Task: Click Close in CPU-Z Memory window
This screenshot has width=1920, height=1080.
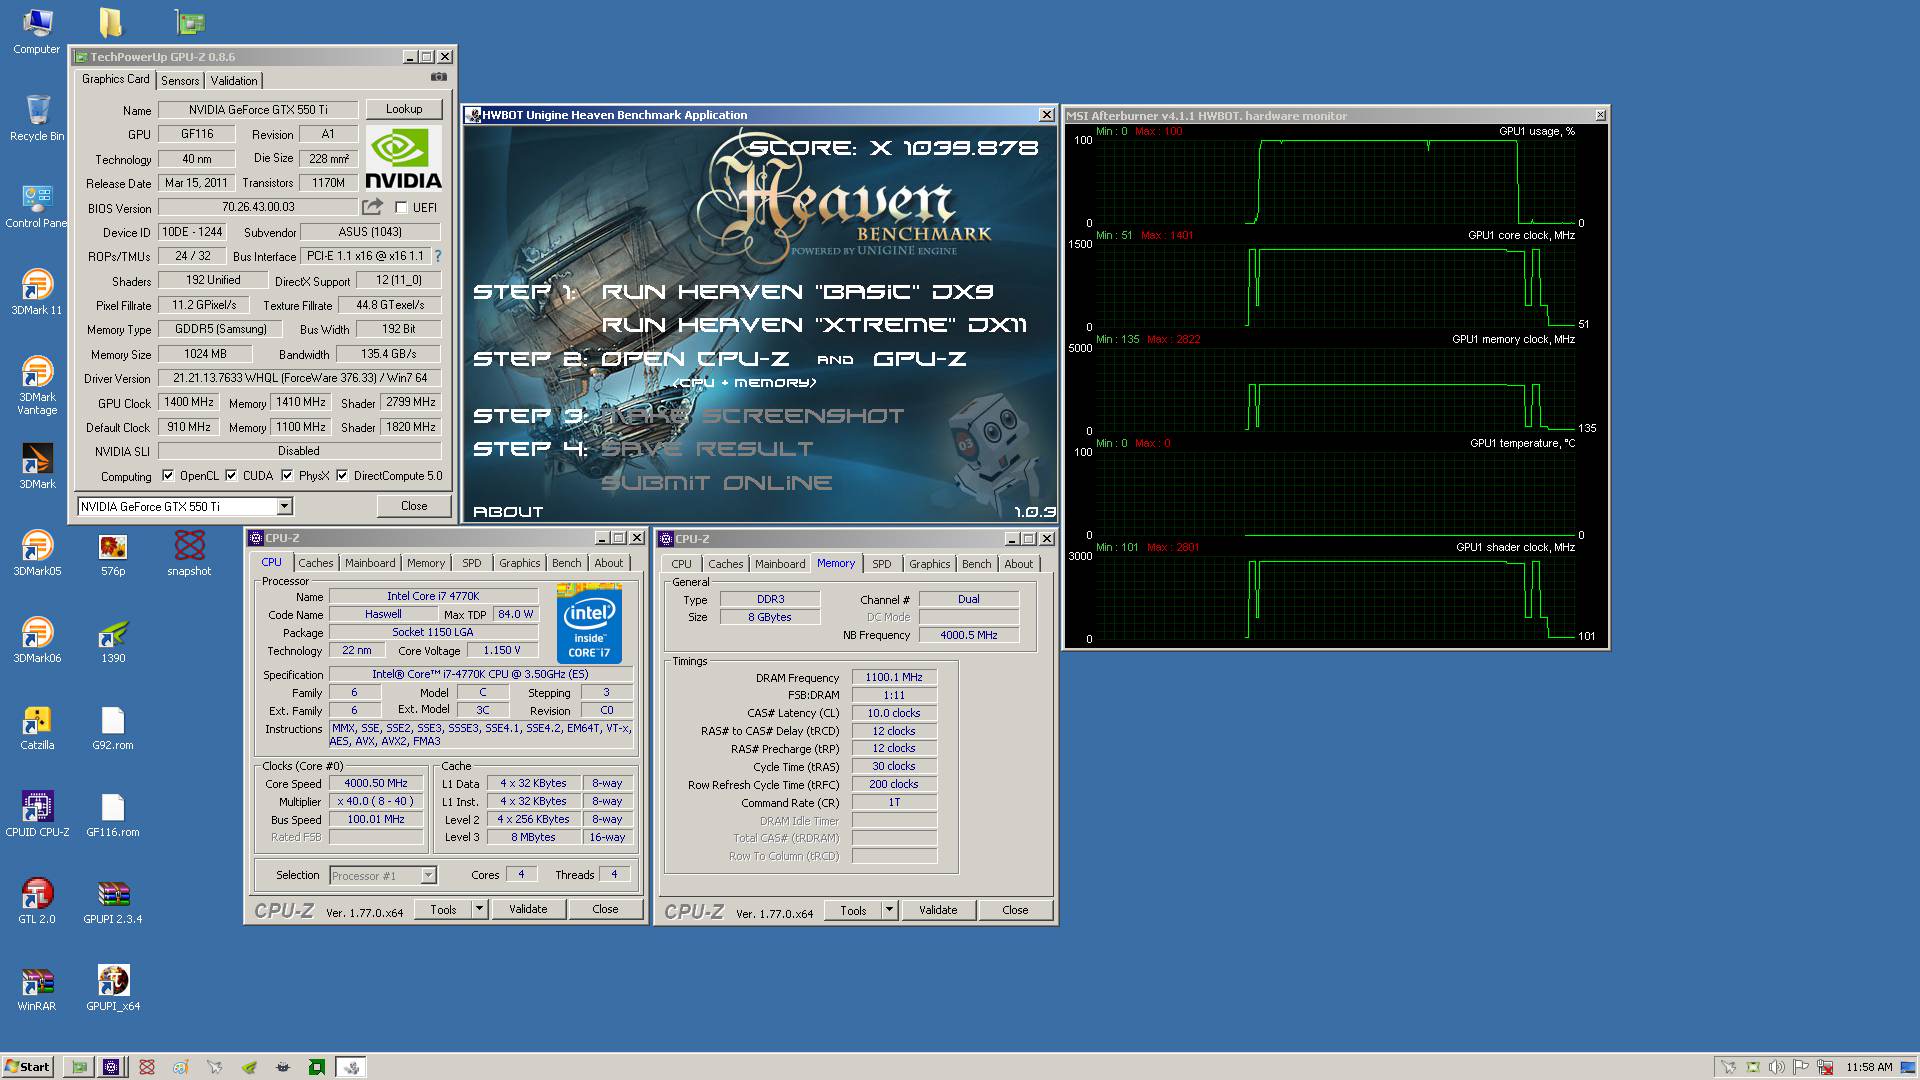Action: [1015, 910]
